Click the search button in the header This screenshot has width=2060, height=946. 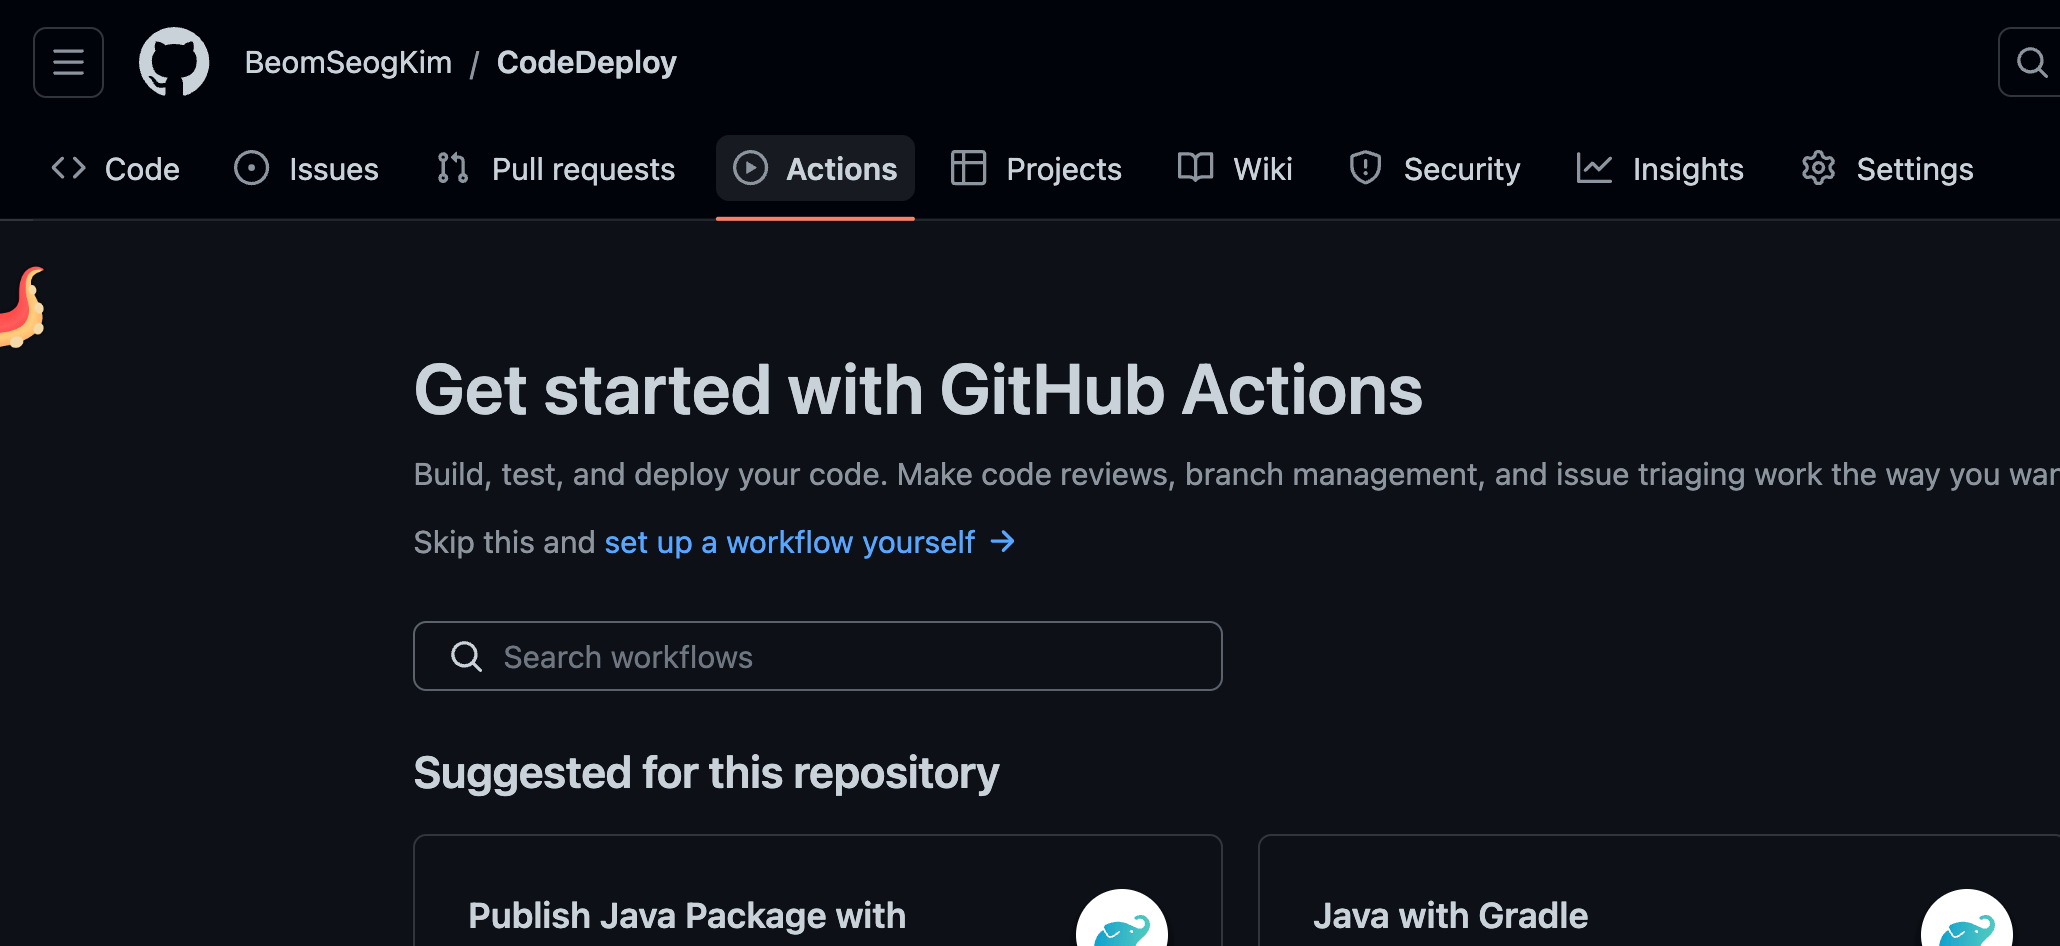coord(2030,62)
